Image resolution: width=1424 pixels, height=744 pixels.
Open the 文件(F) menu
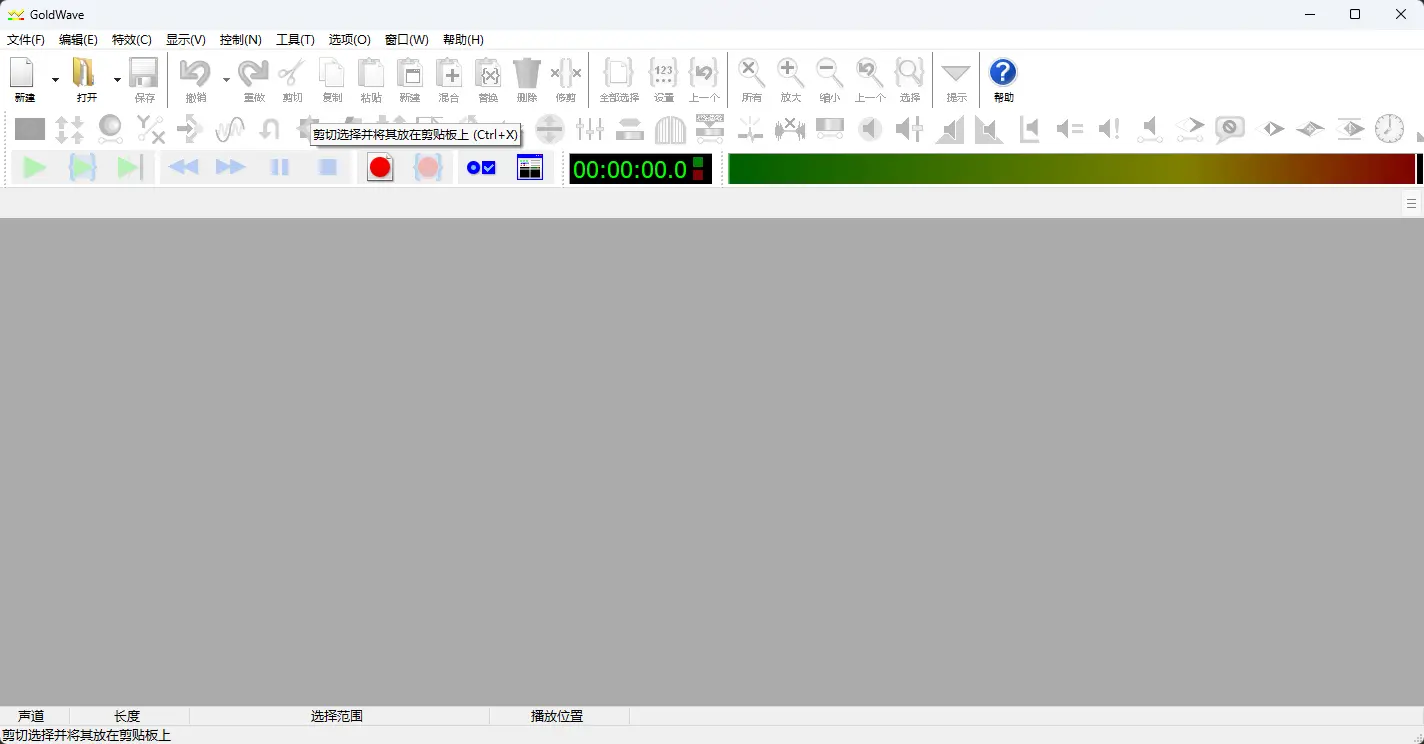[26, 40]
